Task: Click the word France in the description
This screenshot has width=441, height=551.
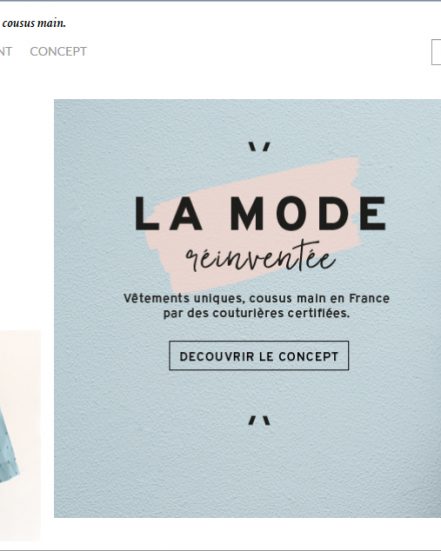Action: (x=369, y=298)
